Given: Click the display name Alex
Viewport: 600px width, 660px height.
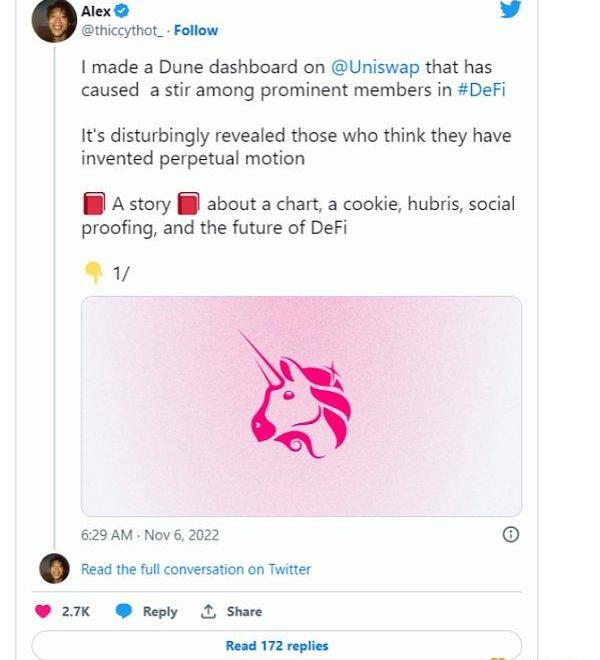Looking at the screenshot, I should tap(96, 11).
